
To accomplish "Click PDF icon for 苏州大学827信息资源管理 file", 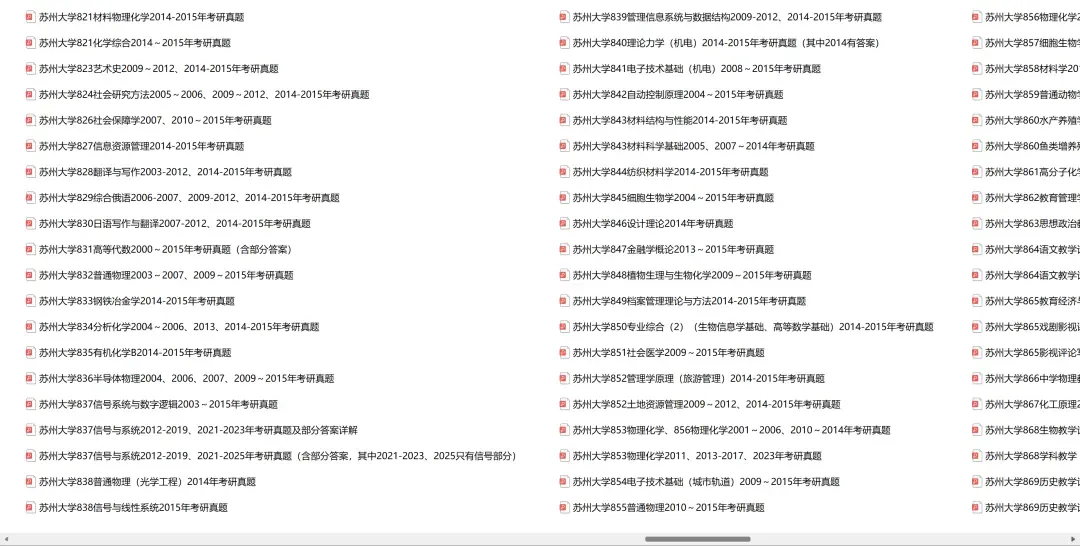I will click(30, 146).
